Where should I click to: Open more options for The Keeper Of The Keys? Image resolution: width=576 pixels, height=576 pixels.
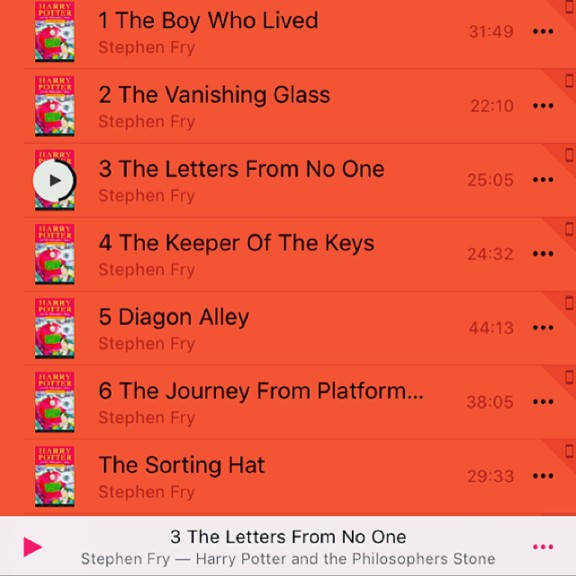pyautogui.click(x=543, y=253)
